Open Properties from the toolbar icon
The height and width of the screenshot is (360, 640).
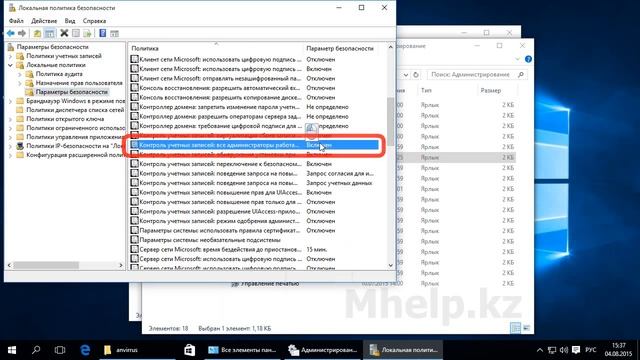pyautogui.click(x=76, y=33)
